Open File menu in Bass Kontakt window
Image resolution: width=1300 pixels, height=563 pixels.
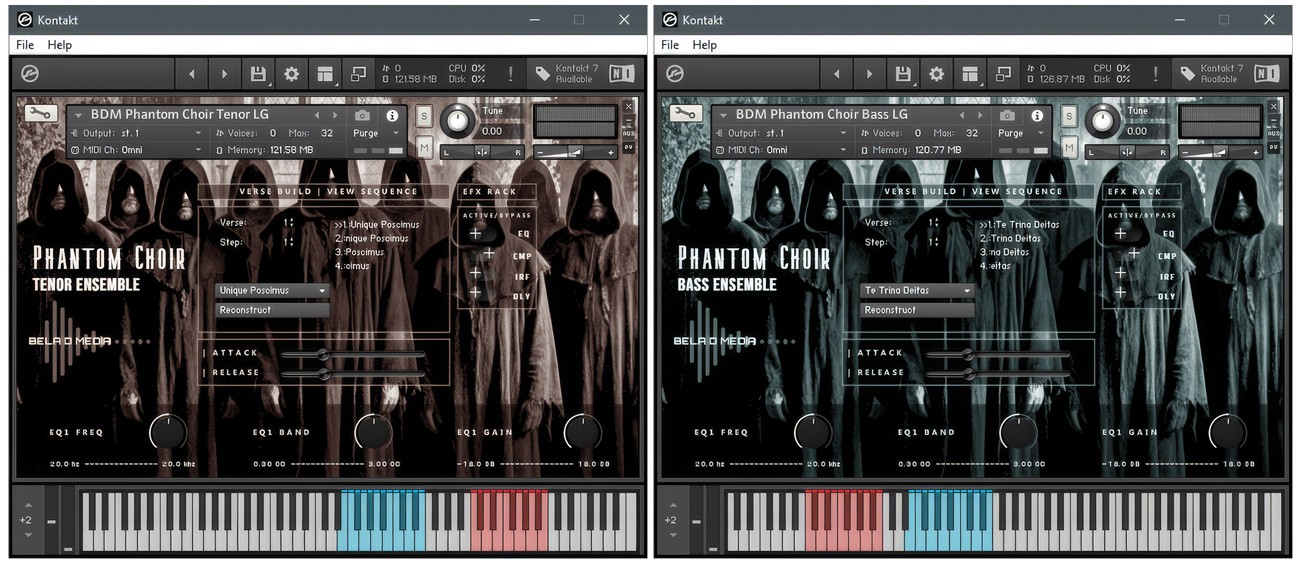(x=670, y=45)
